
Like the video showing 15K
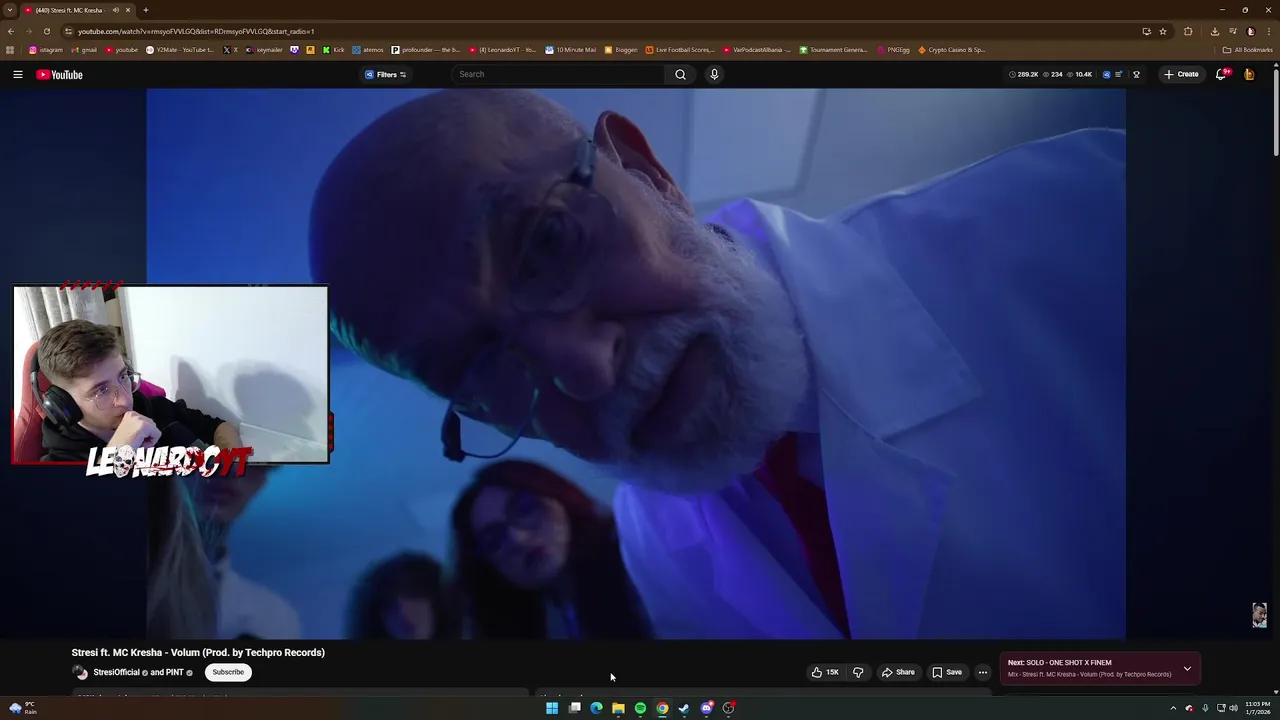tap(826, 672)
